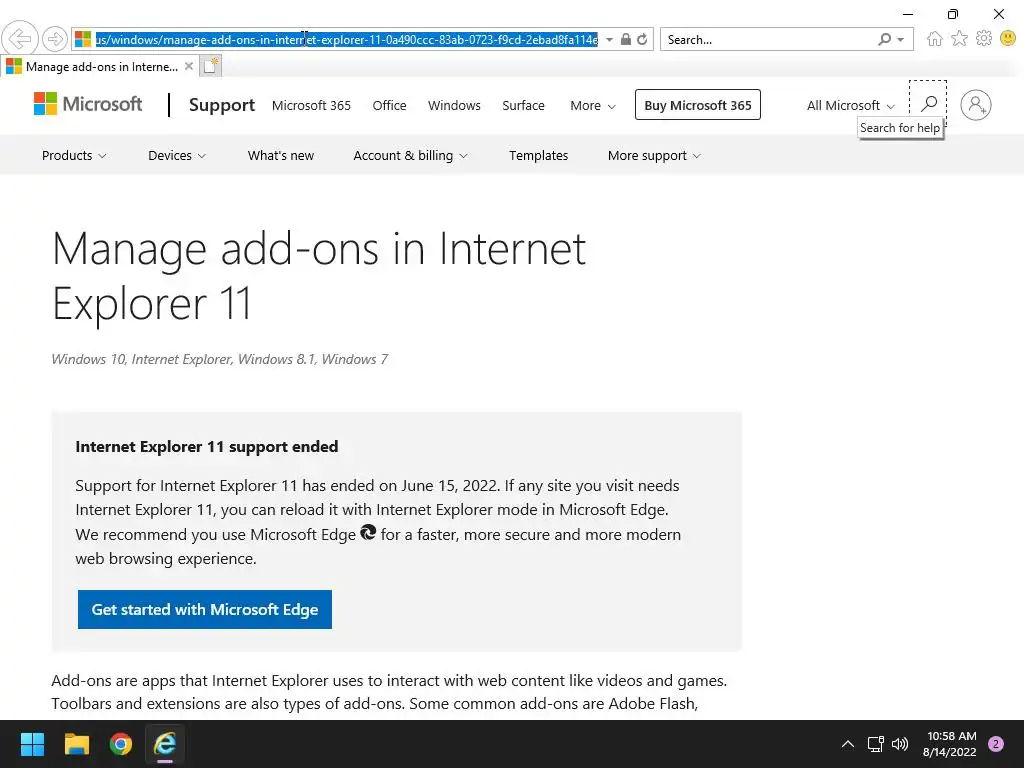Click the Internet Explorer 11 support ended heading

pyautogui.click(x=206, y=447)
